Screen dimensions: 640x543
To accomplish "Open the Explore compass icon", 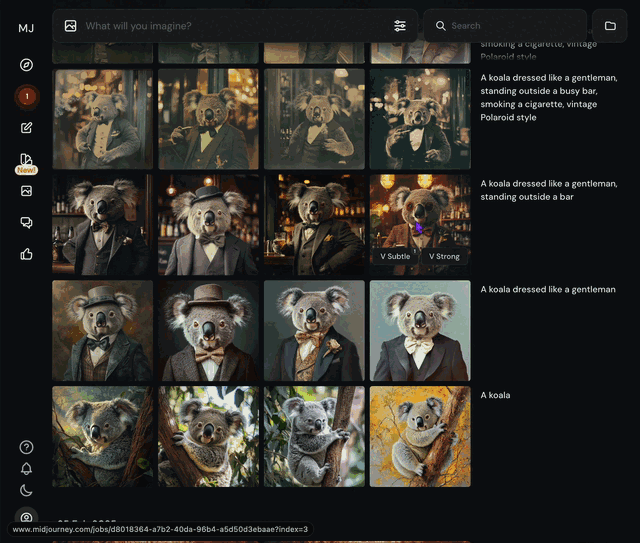I will [27, 65].
